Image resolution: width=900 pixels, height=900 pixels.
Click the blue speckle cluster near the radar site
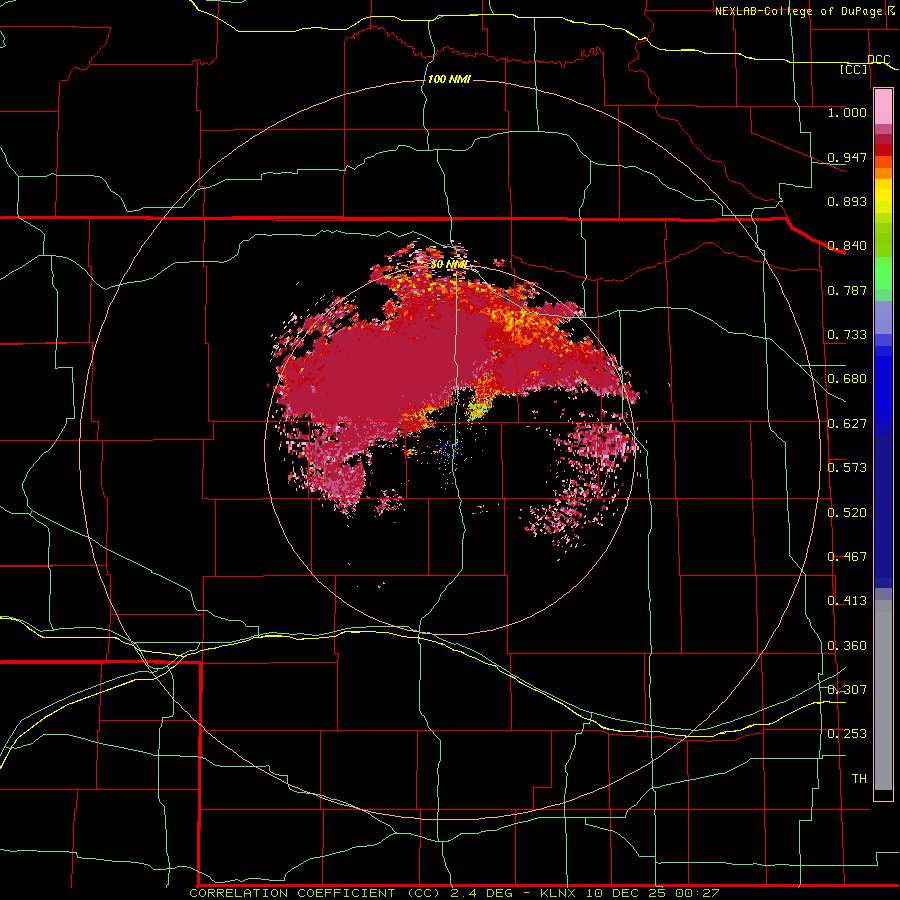coord(449,448)
